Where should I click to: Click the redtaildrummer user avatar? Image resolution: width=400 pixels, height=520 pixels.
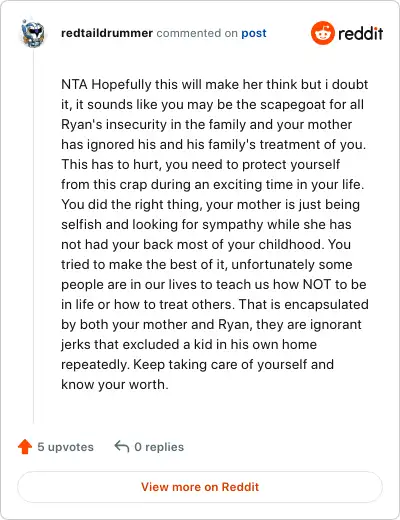pos(33,33)
